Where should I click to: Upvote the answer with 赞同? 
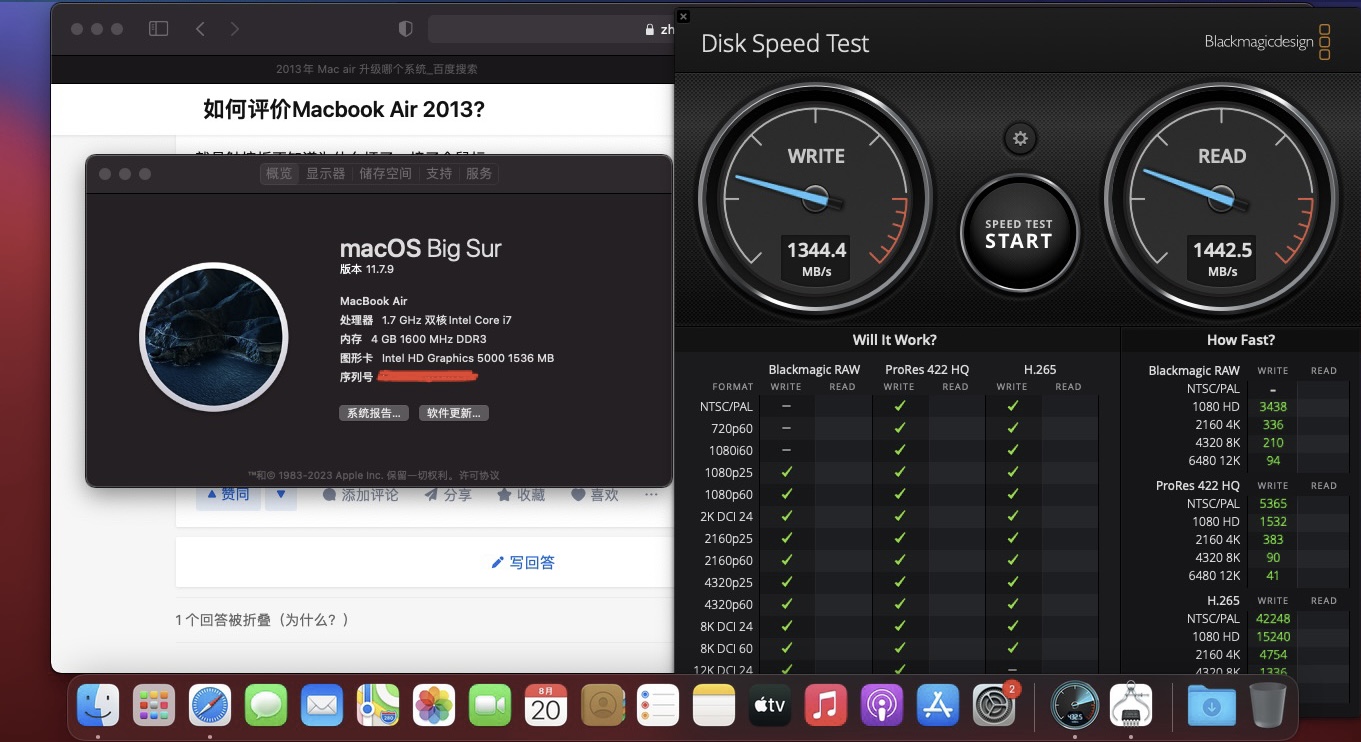click(x=229, y=495)
